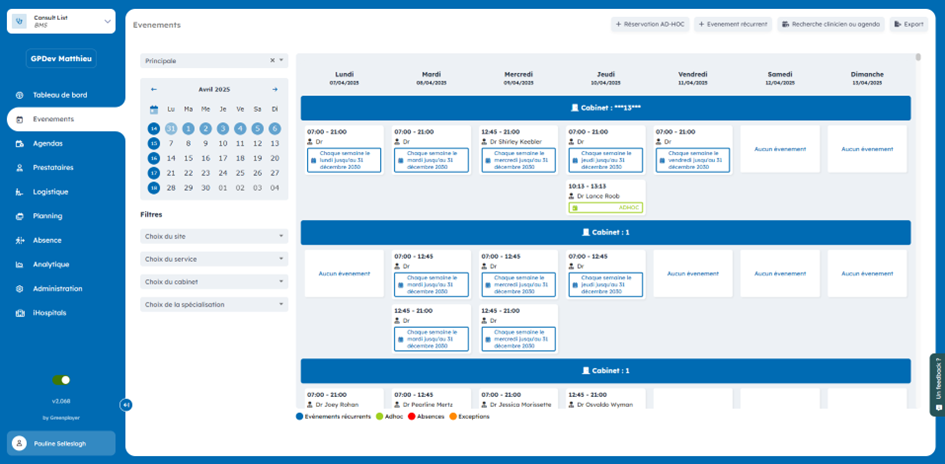The width and height of the screenshot is (945, 464).
Task: Click the iHospitals sidebar icon
Action: coord(19,313)
